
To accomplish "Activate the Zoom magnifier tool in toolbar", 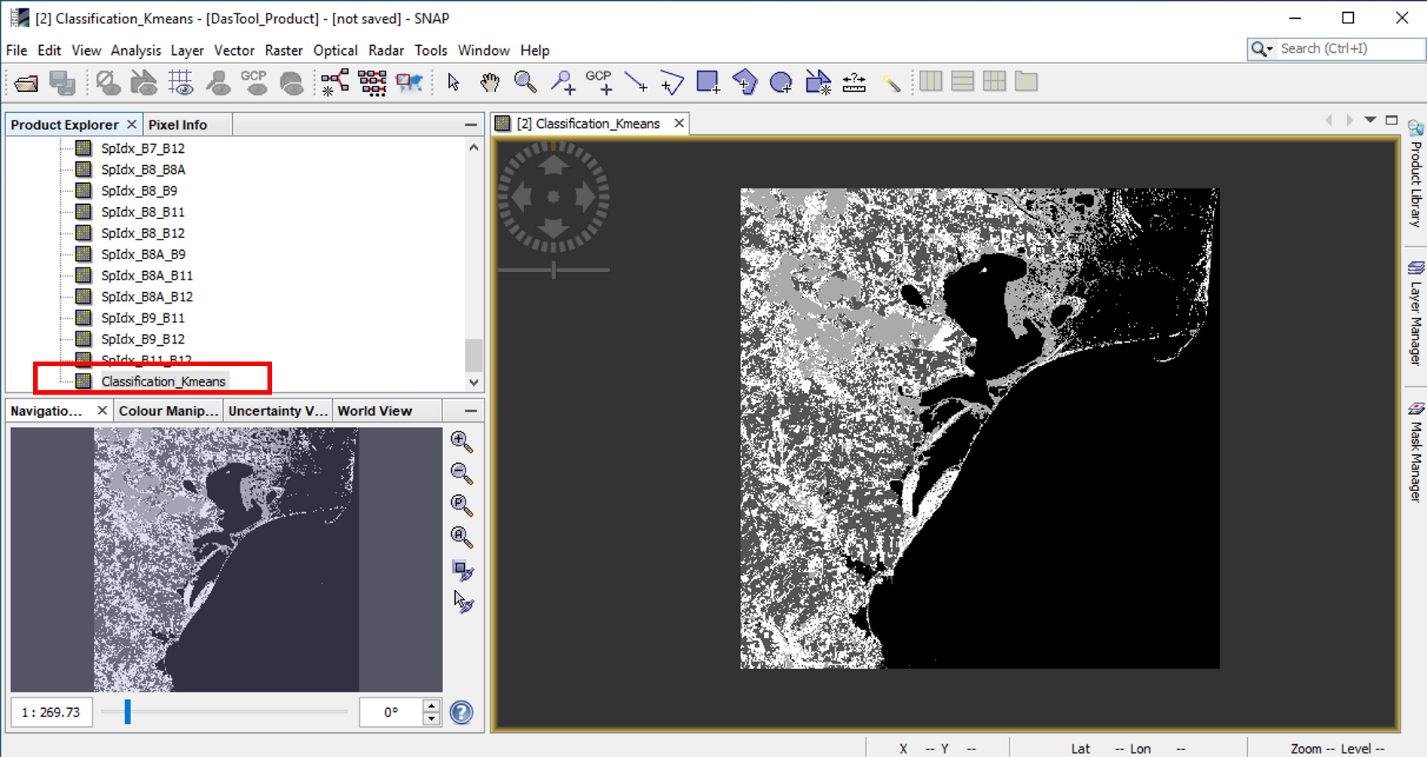I will tap(525, 82).
